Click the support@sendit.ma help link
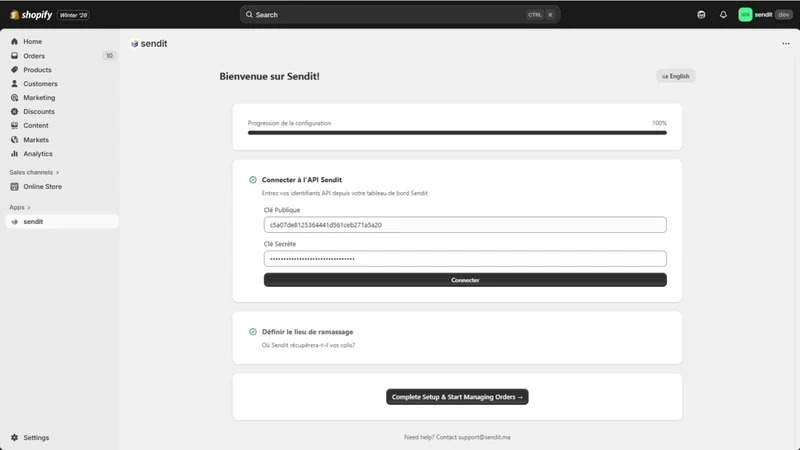800x450 pixels. [484, 437]
